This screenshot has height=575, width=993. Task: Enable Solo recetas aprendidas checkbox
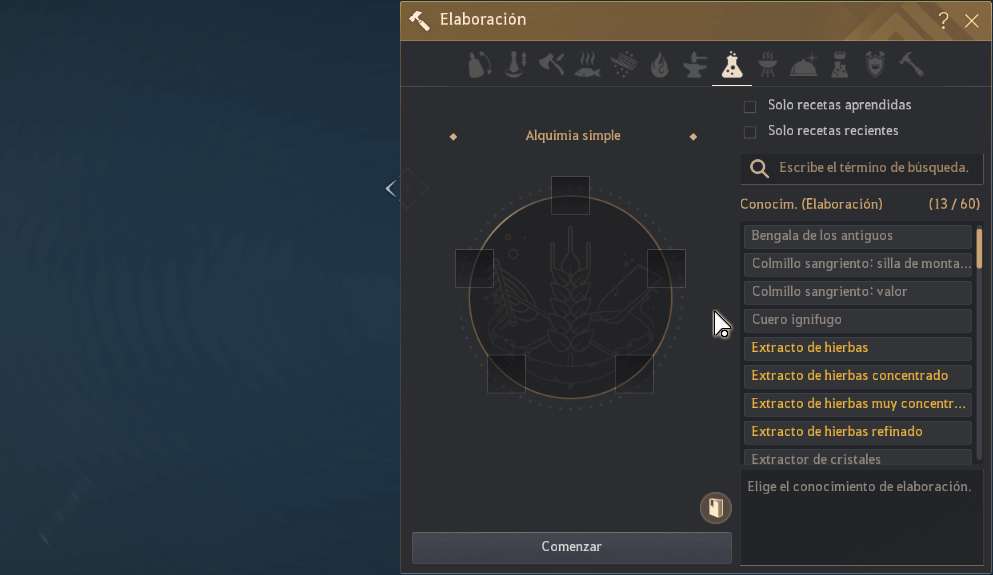(x=750, y=106)
